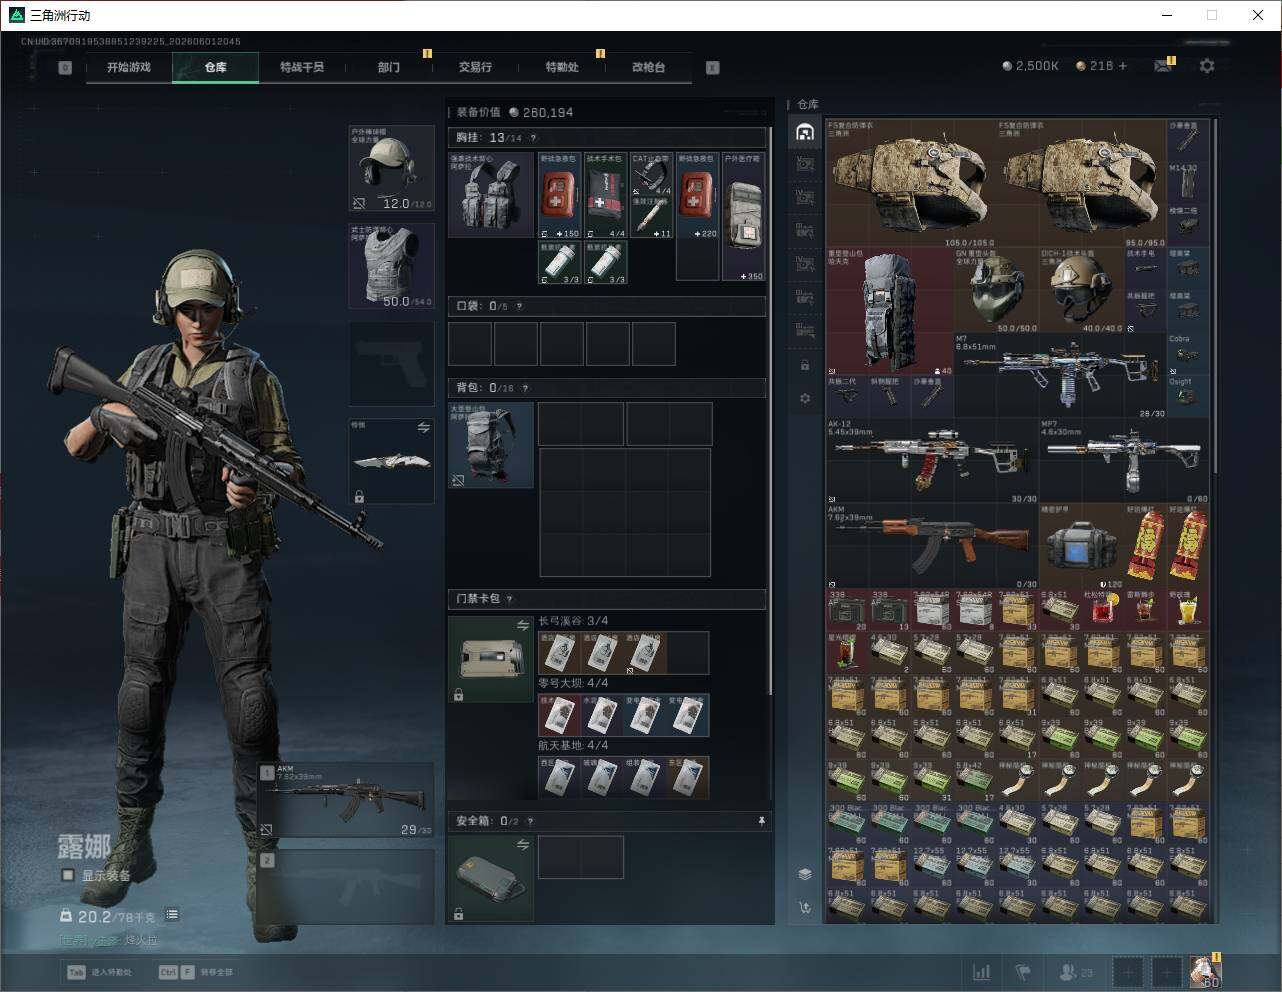This screenshot has height=992, width=1282.
Task: Open the 特战干员 tab
Action: (302, 67)
